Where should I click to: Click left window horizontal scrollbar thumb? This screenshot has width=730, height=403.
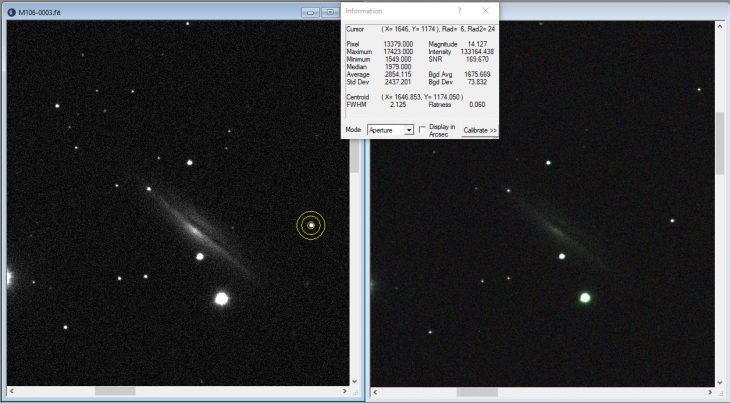(114, 390)
